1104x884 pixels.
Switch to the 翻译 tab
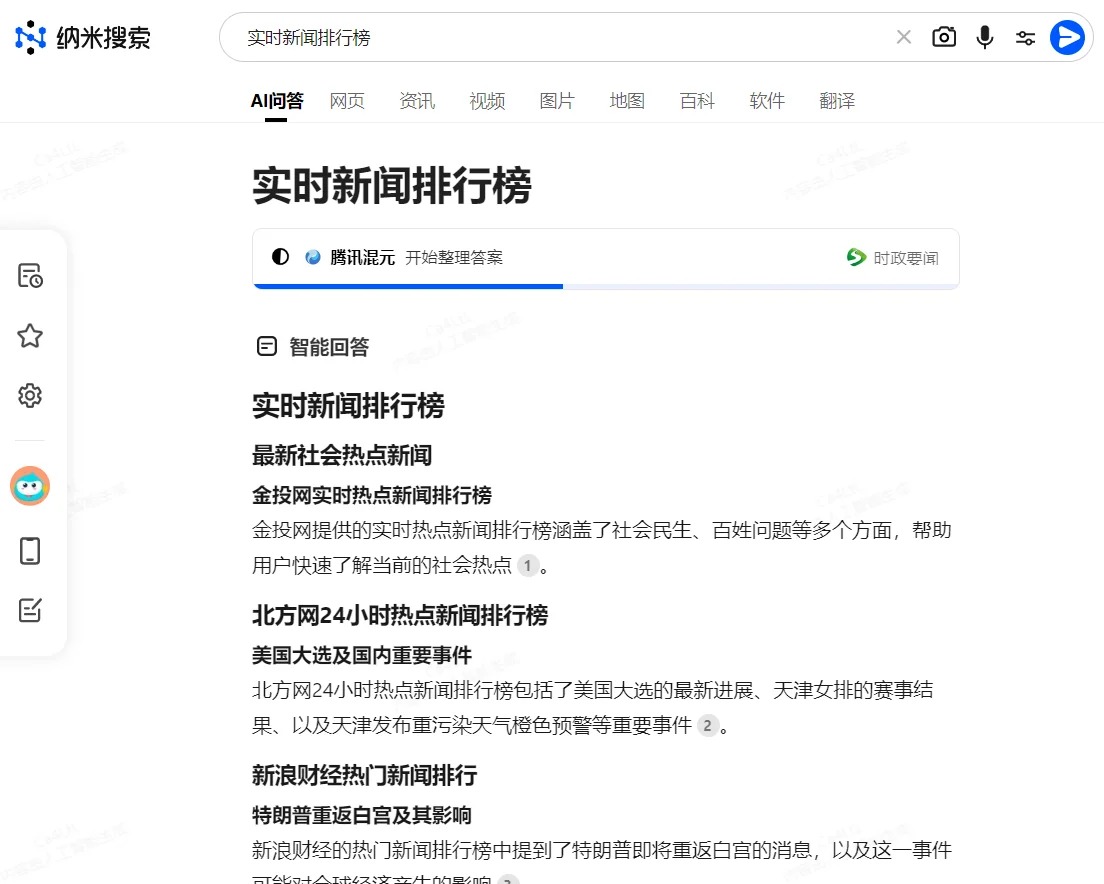[836, 100]
